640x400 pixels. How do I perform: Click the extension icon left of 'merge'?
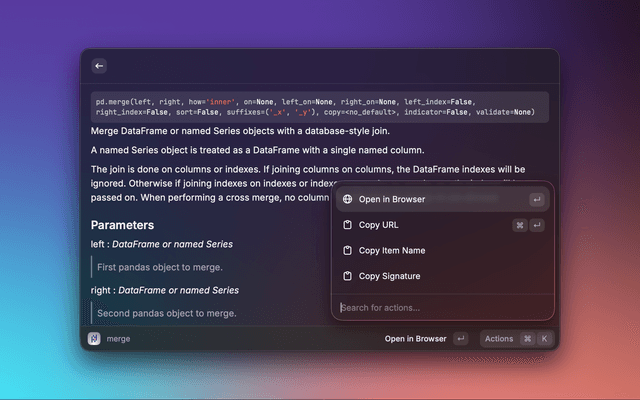pyautogui.click(x=94, y=339)
